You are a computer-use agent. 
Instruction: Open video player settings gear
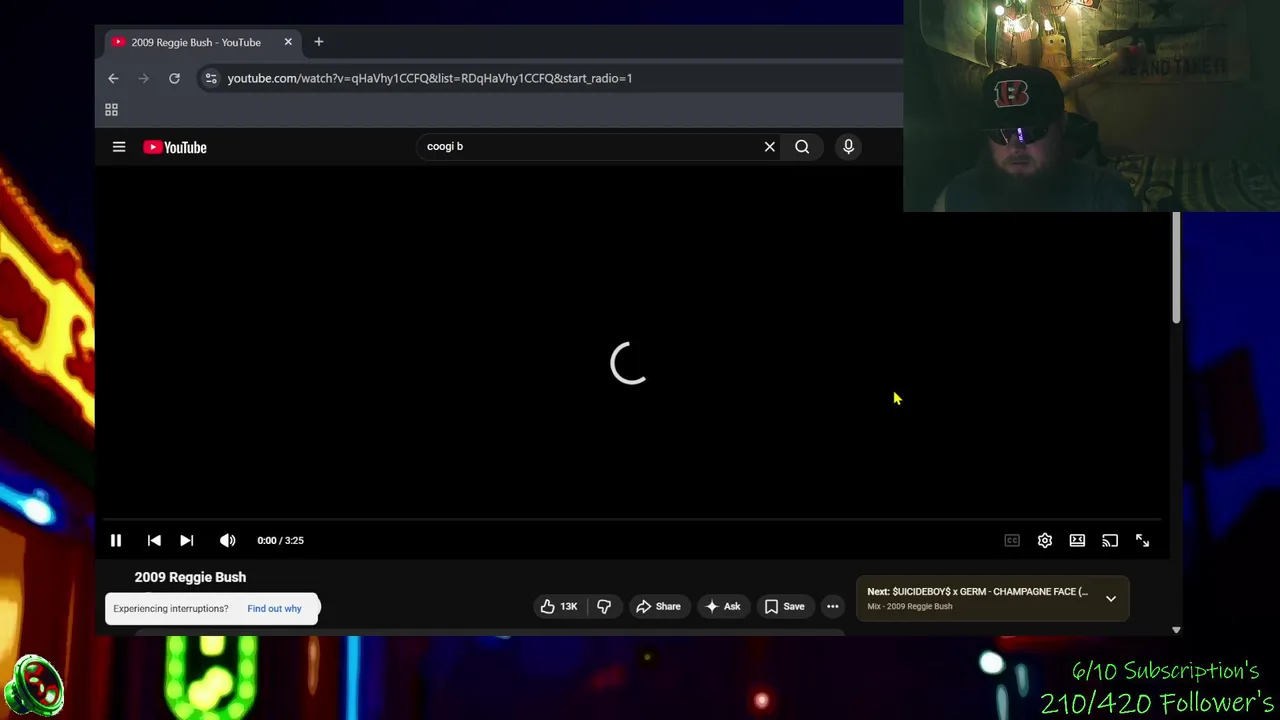tap(1045, 540)
